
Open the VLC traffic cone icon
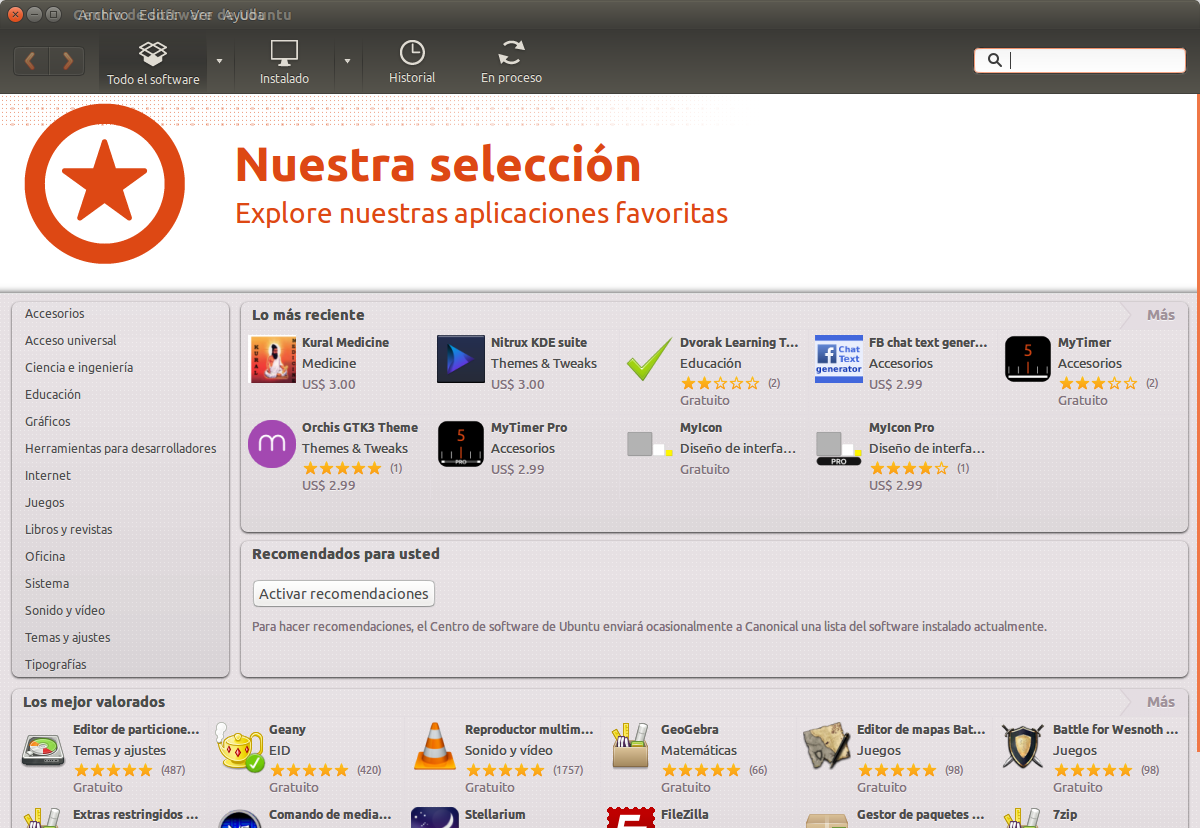pyautogui.click(x=435, y=747)
